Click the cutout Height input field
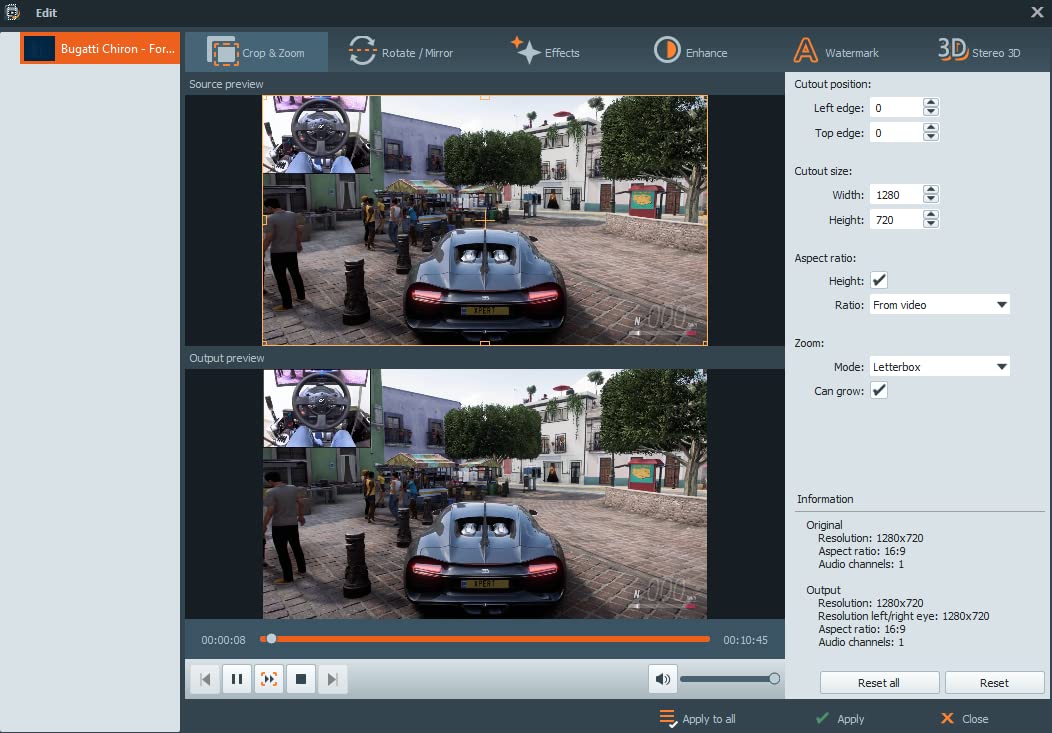The height and width of the screenshot is (733, 1052). tap(896, 219)
